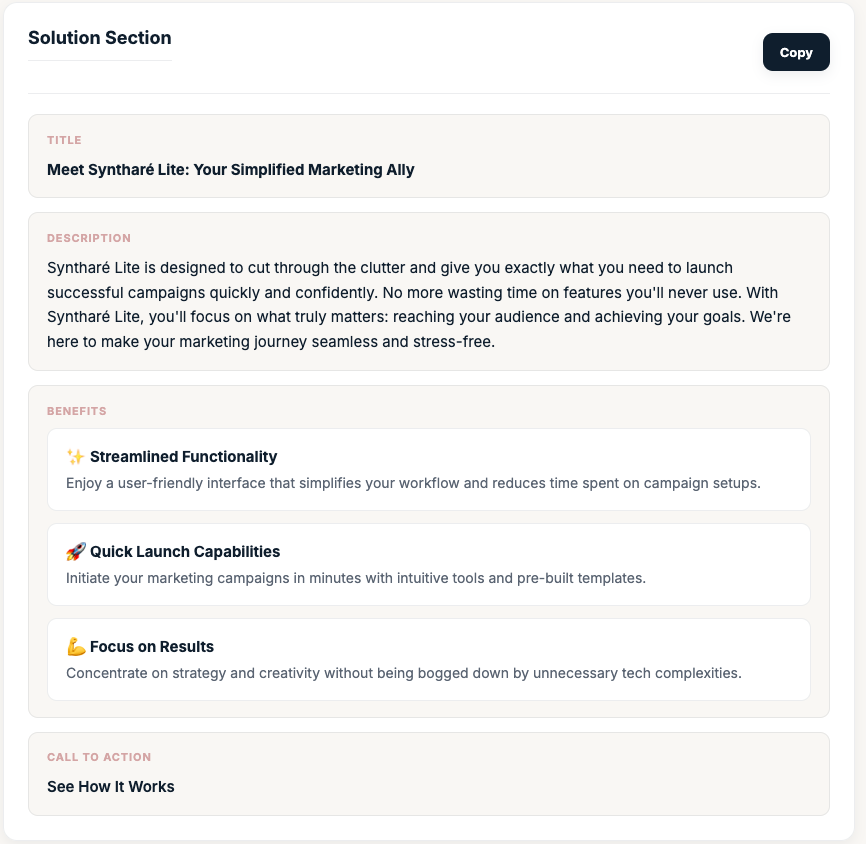Click the DESCRIPTION section label
The width and height of the screenshot is (866, 844).
[89, 238]
